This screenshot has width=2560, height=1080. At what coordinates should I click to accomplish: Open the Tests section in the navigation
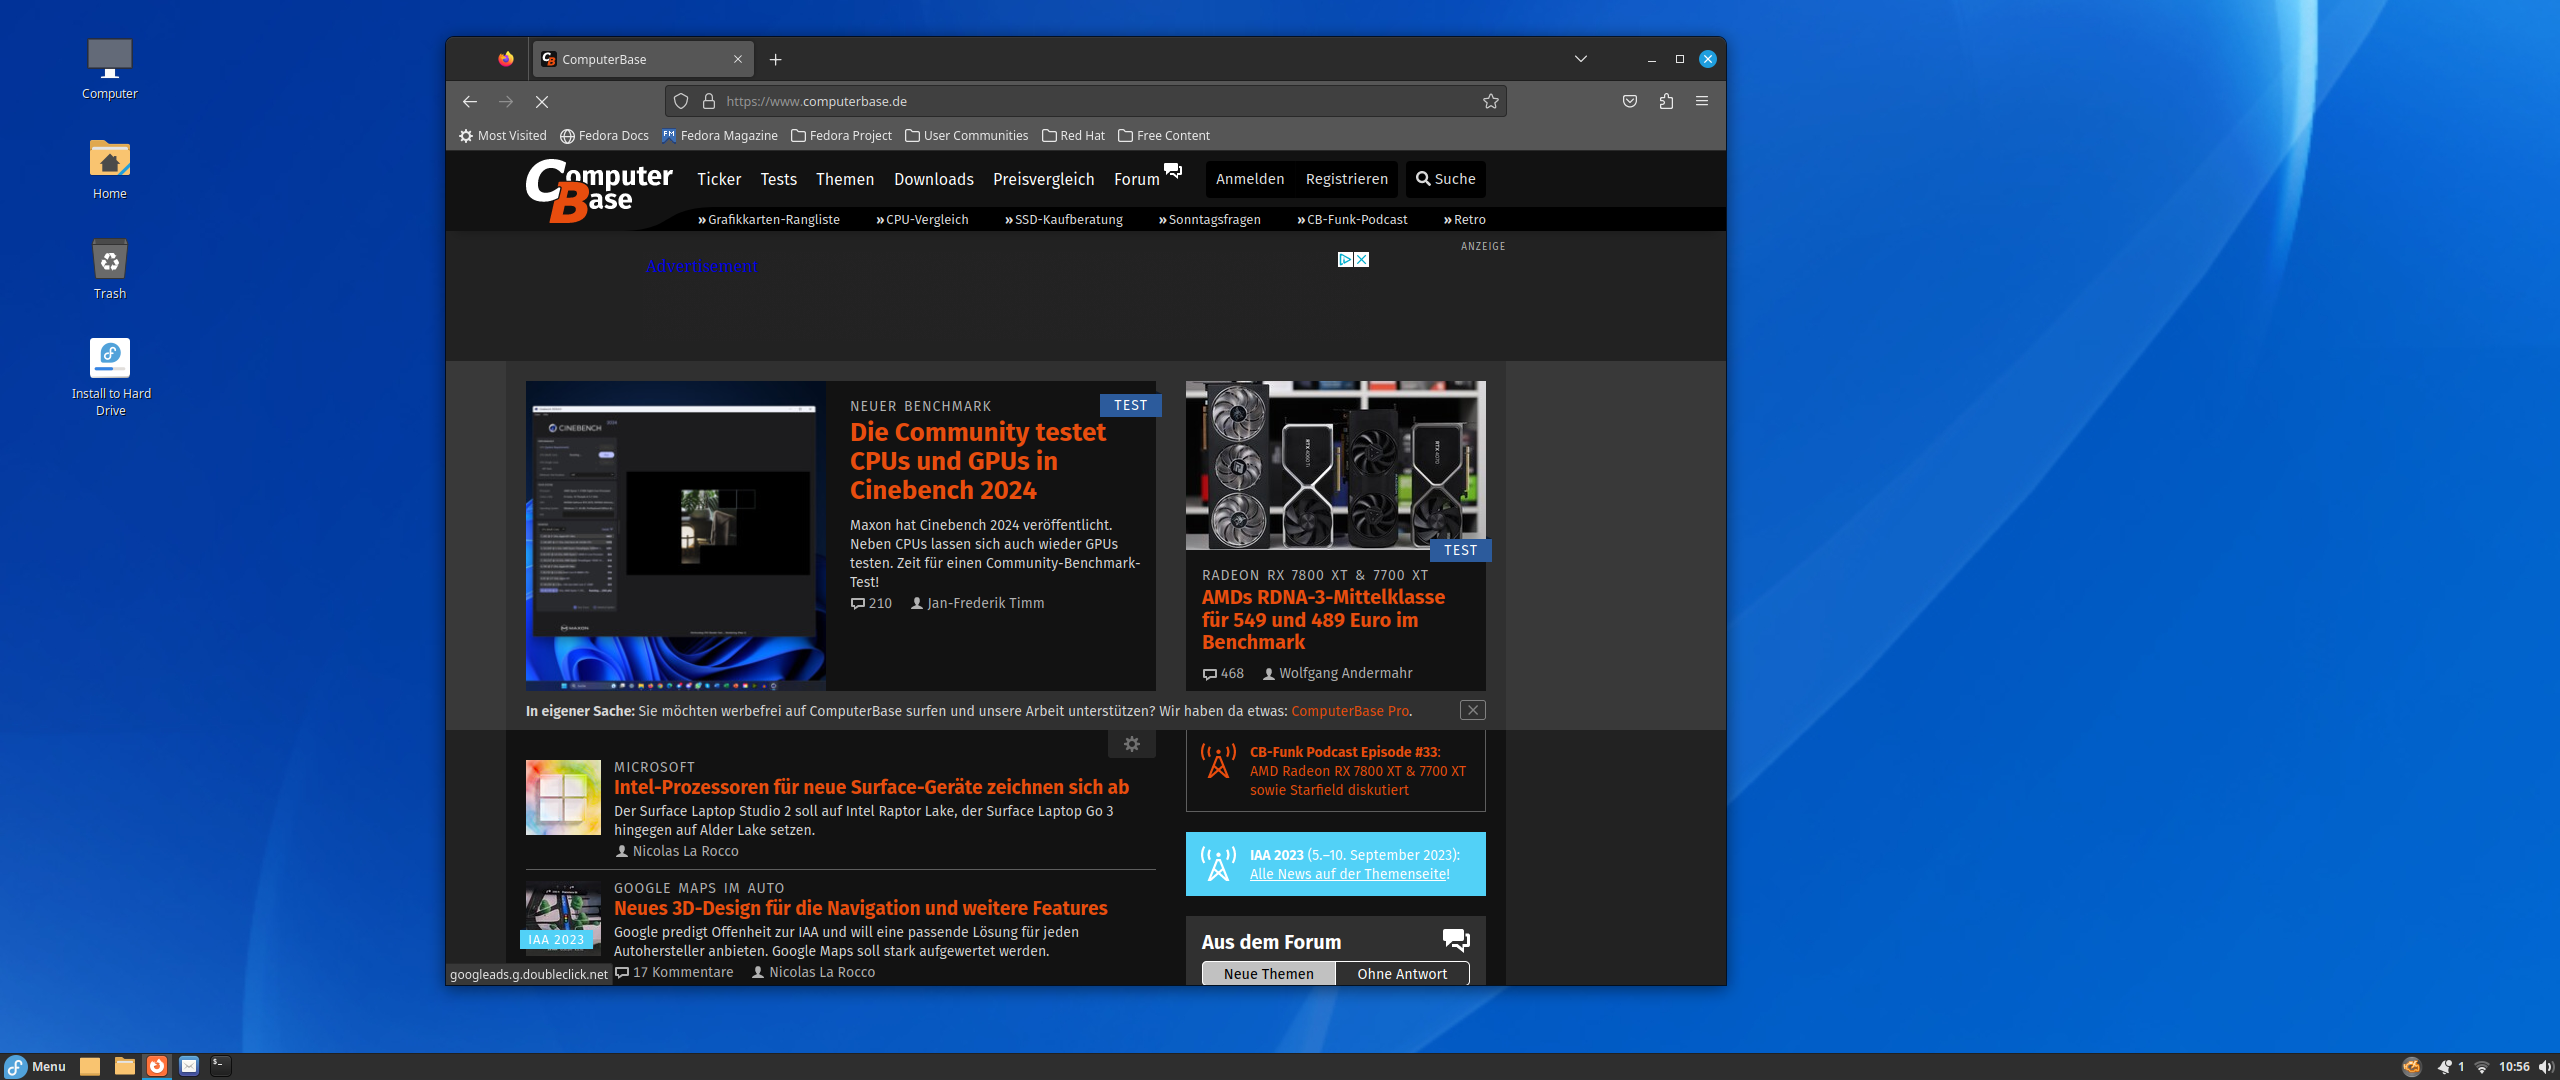click(x=778, y=180)
